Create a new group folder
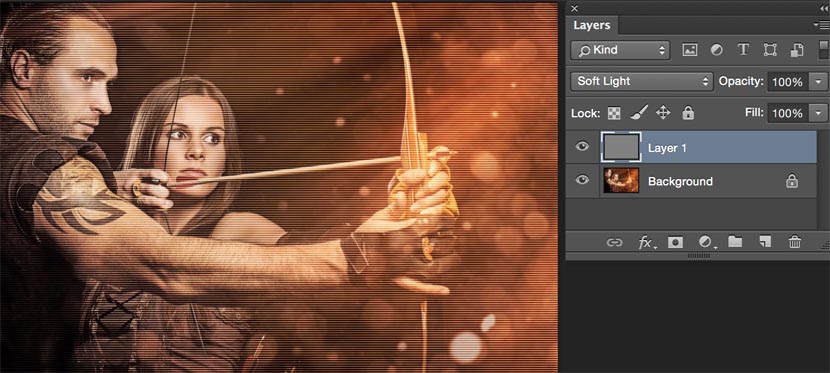The height and width of the screenshot is (373, 830). 735,242
